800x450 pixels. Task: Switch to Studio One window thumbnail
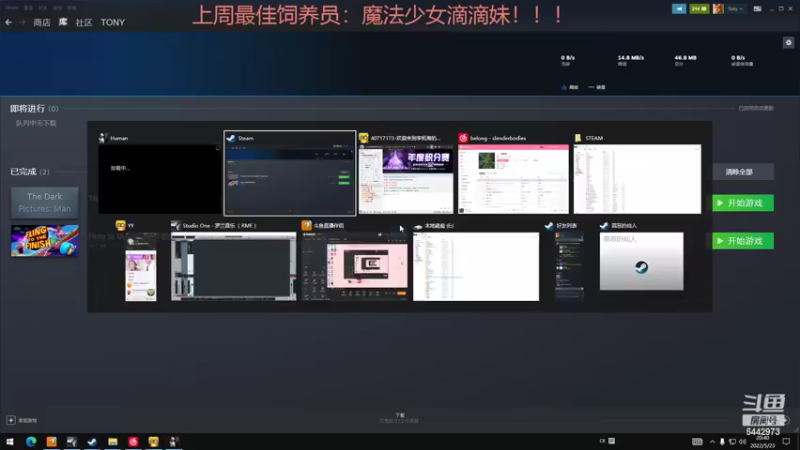tap(234, 267)
